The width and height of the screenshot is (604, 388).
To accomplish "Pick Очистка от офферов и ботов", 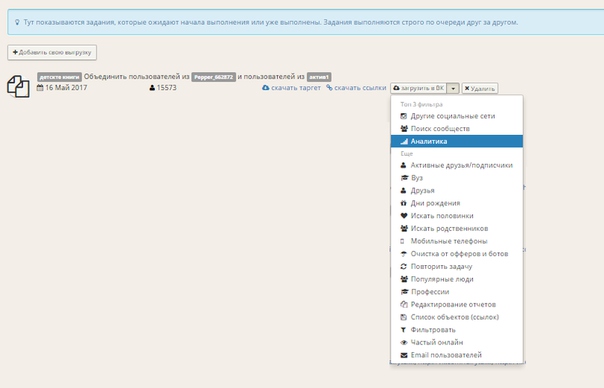I will coord(457,254).
